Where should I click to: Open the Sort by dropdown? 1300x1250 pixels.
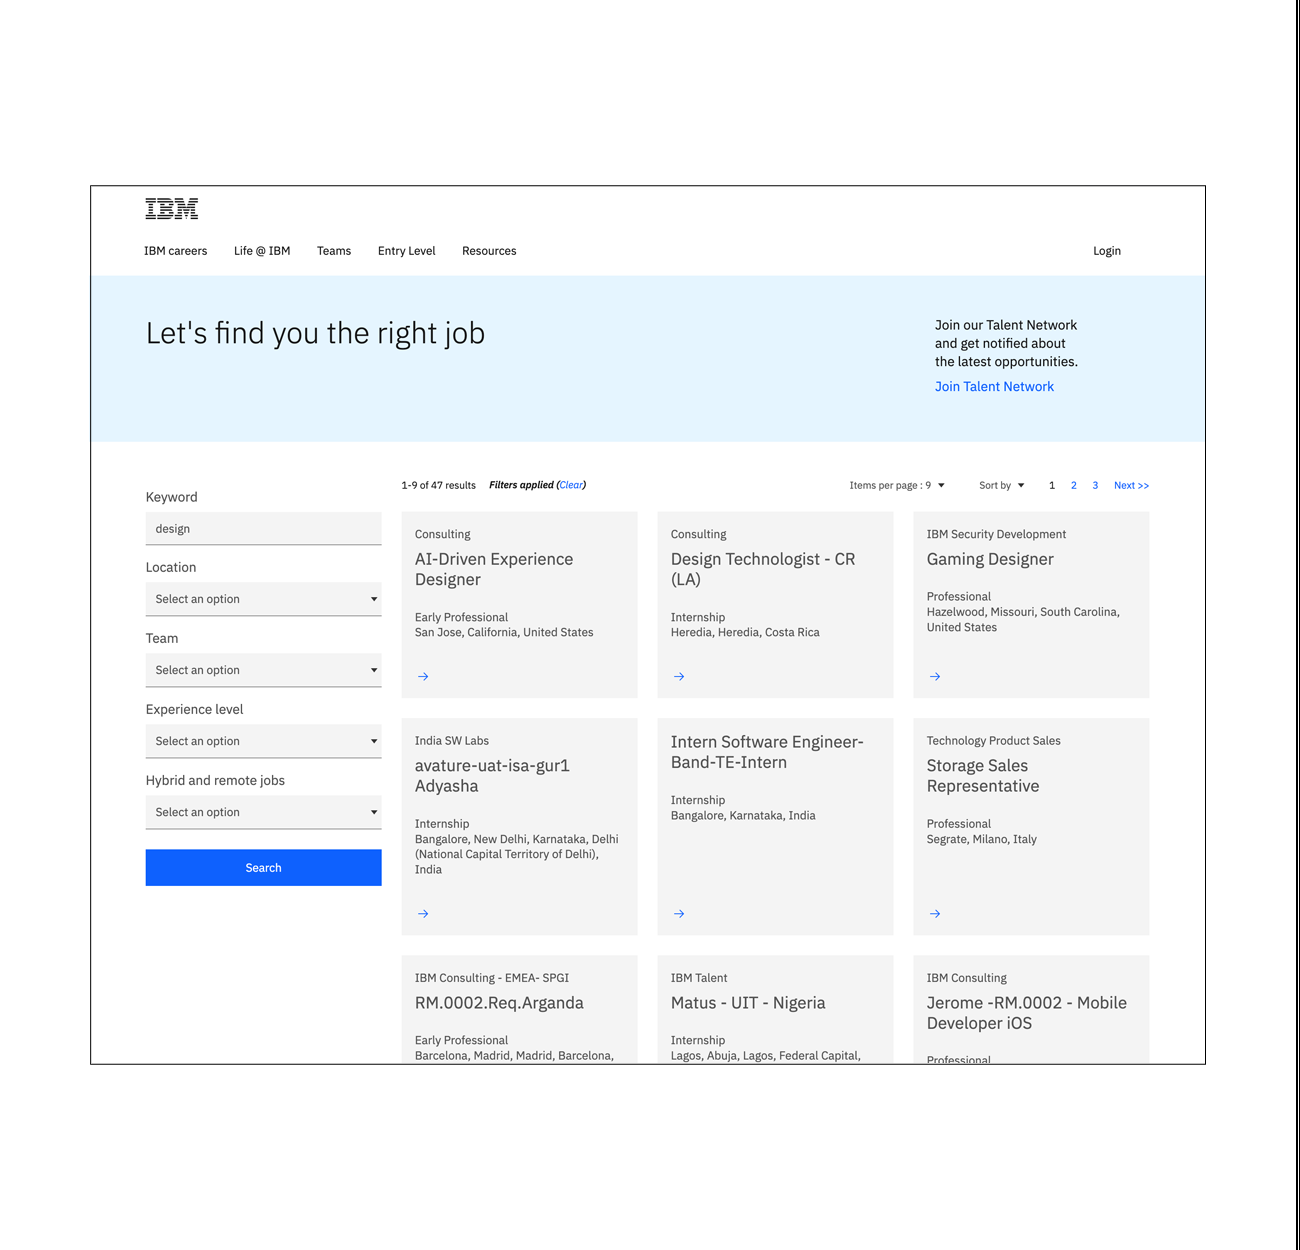pyautogui.click(x=1001, y=485)
